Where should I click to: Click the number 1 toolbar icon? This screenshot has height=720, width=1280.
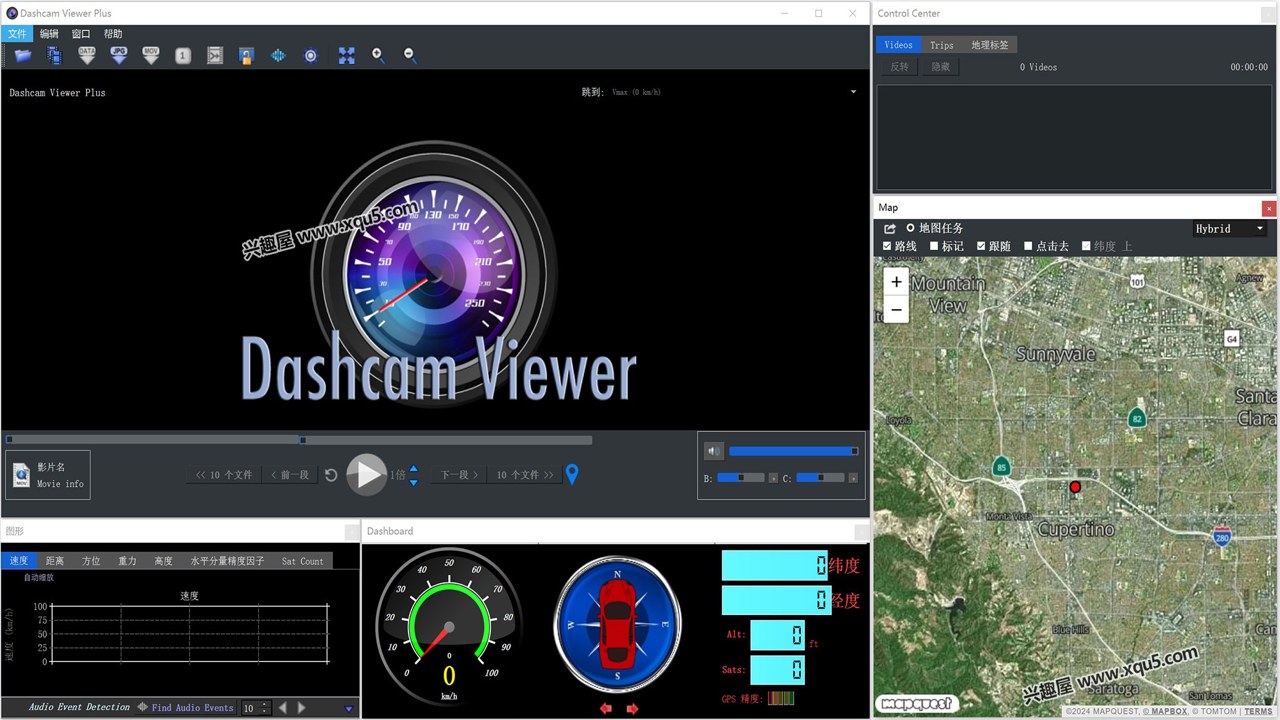point(183,56)
